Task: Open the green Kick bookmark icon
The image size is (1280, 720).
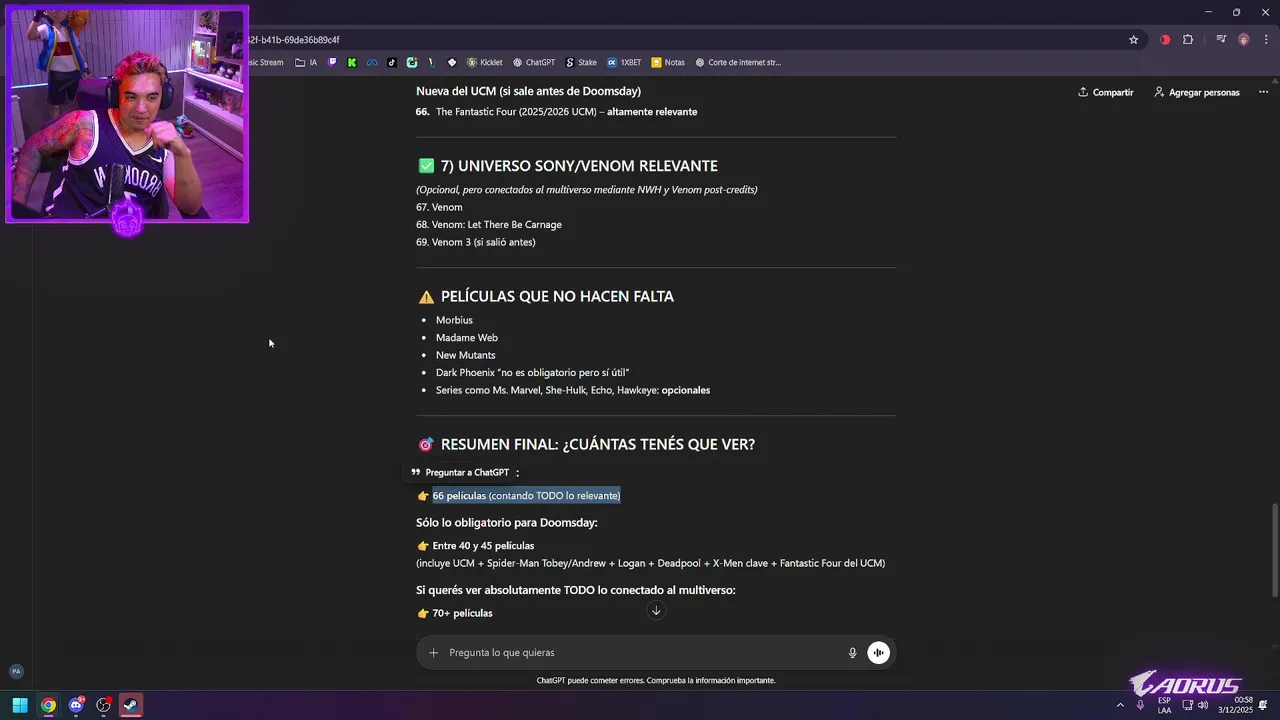Action: click(352, 62)
